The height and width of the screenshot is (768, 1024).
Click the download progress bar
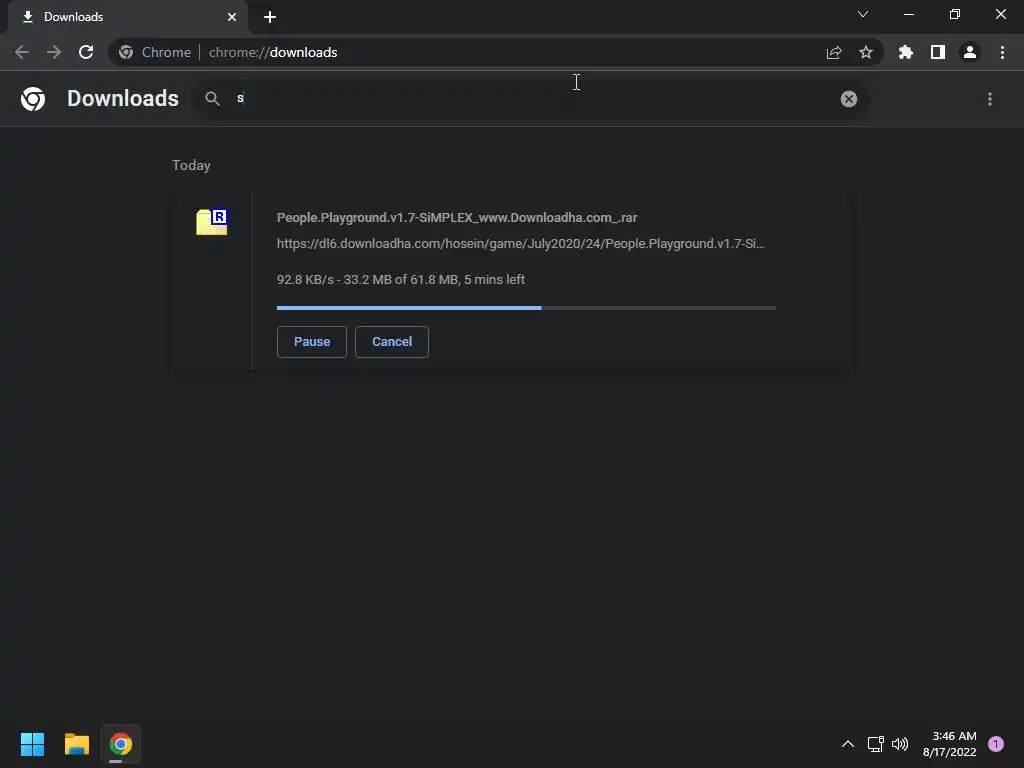click(526, 308)
